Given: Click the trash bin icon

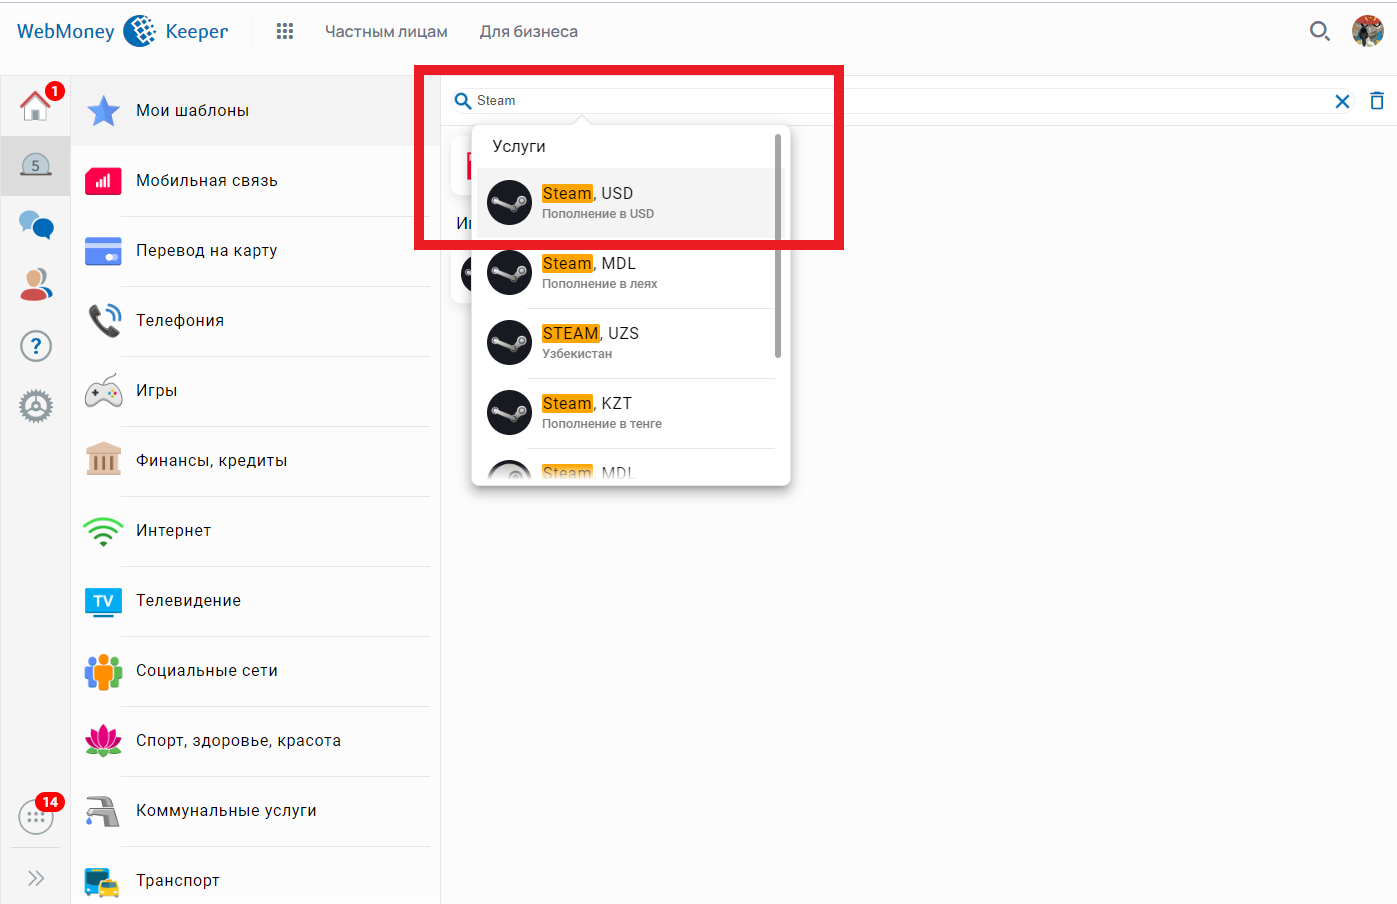Looking at the screenshot, I should tap(1377, 100).
